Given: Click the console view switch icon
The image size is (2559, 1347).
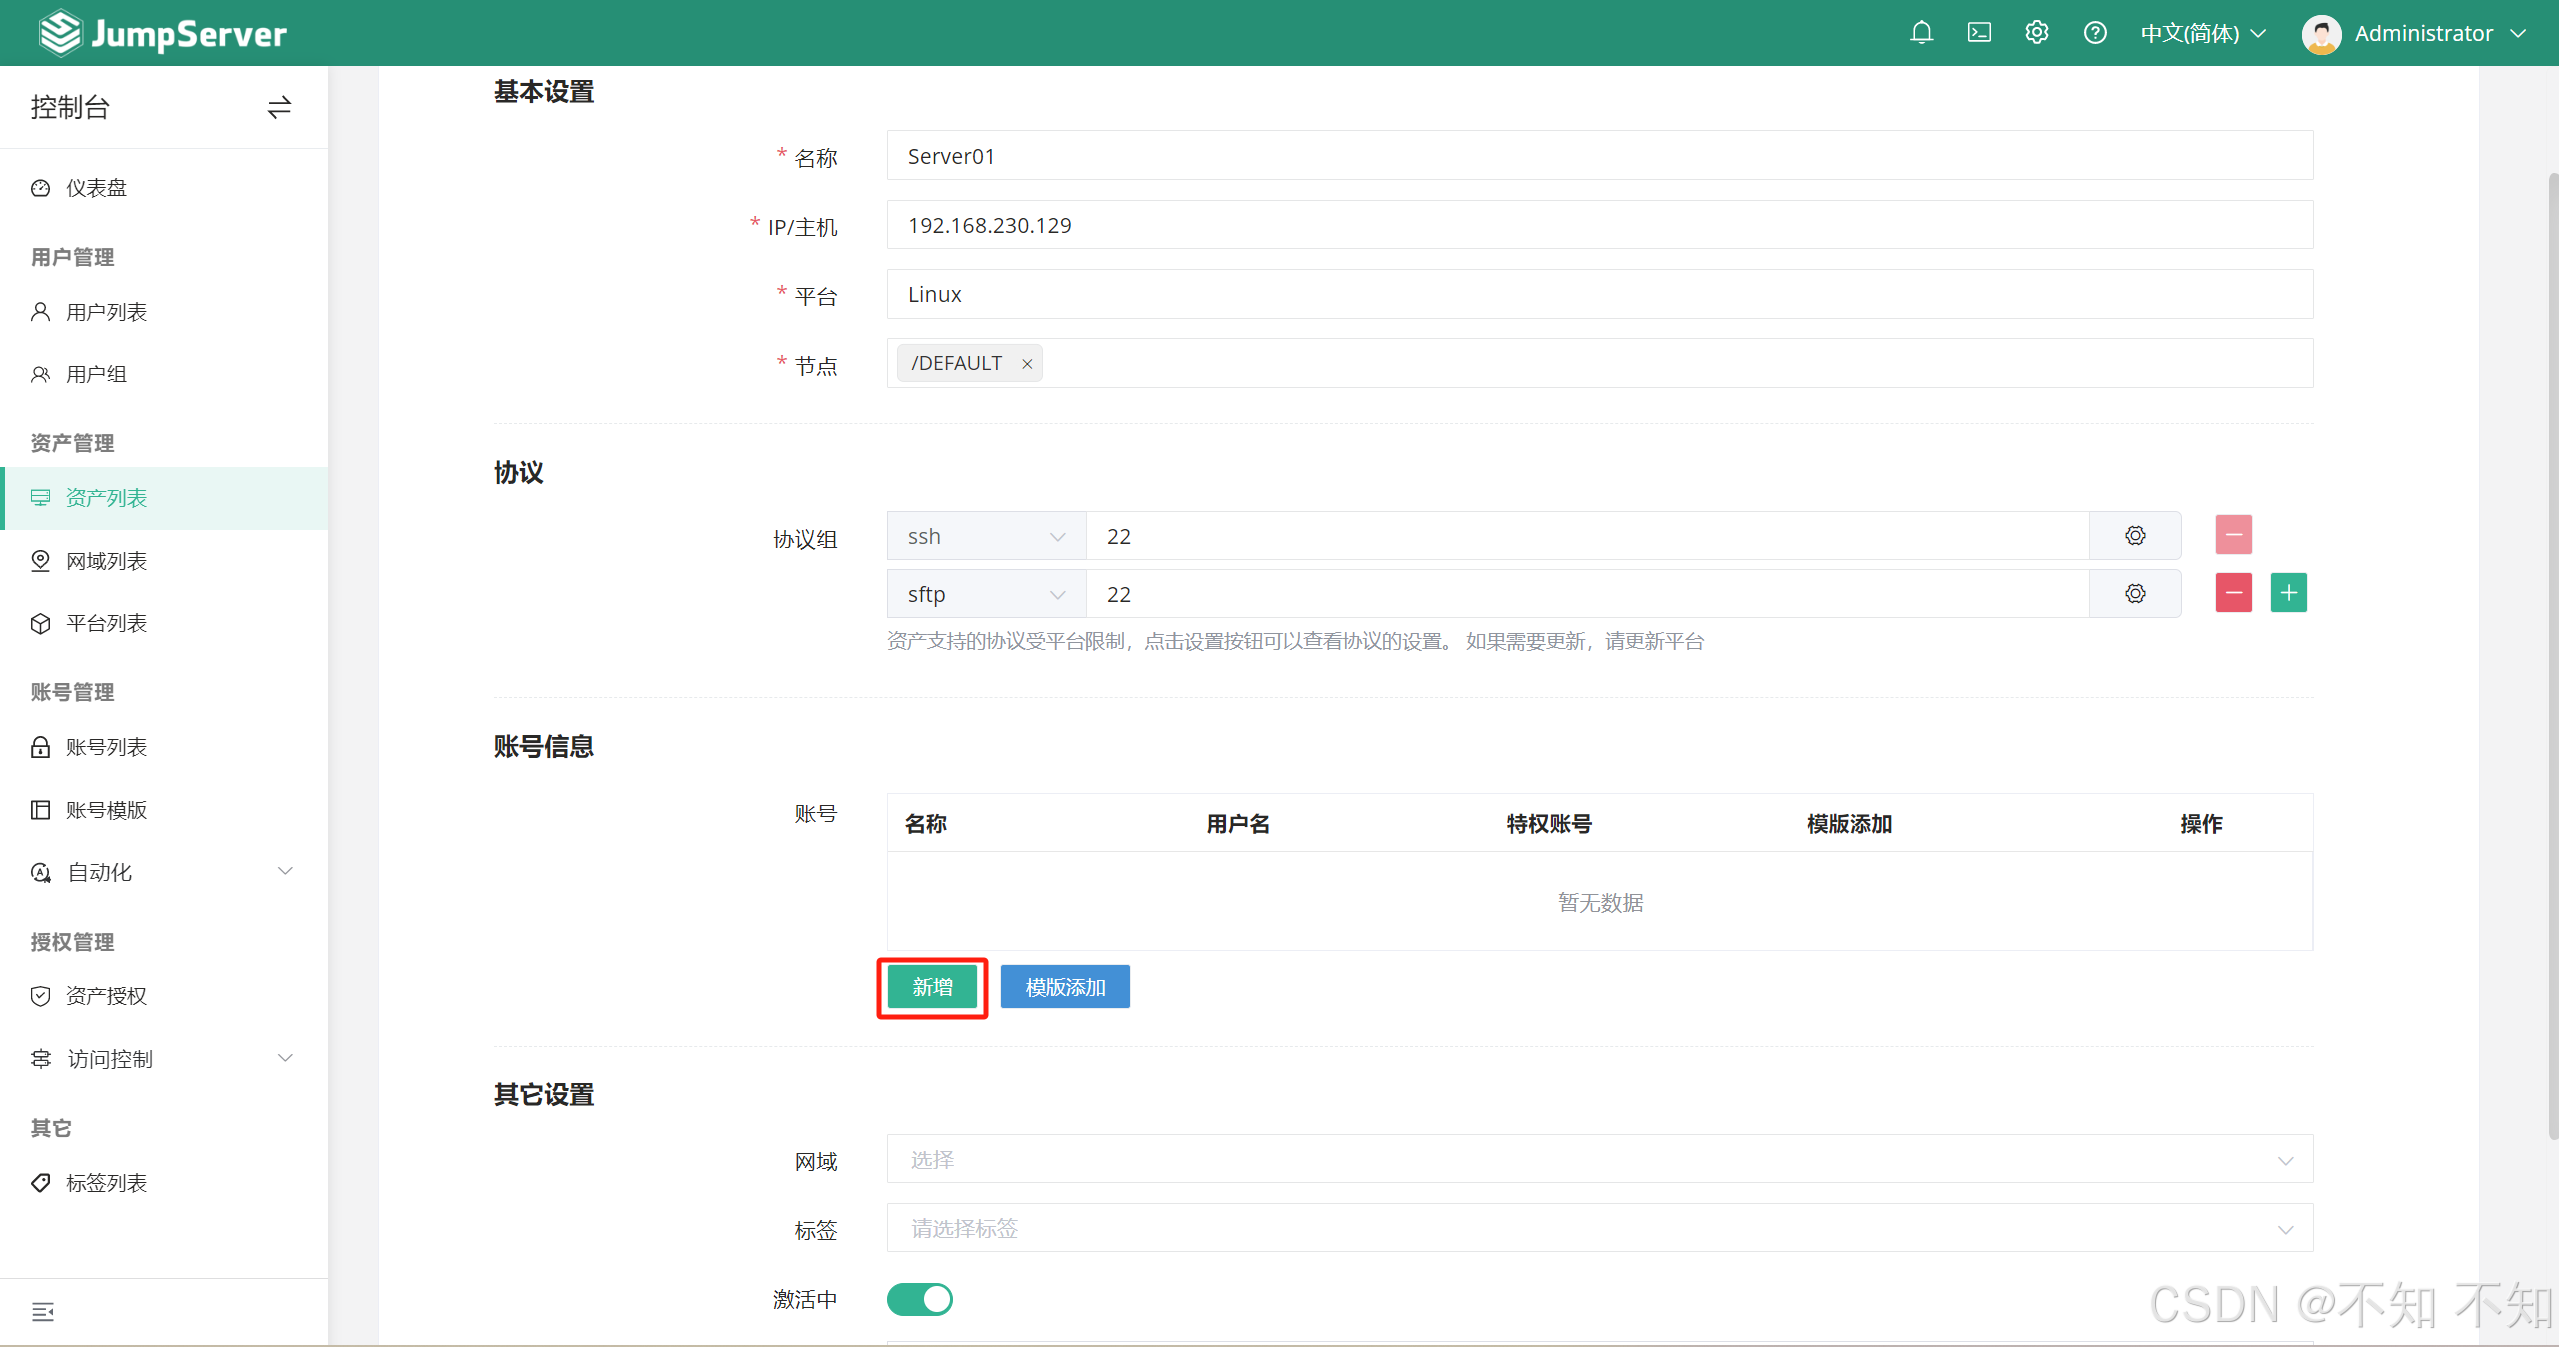Looking at the screenshot, I should point(279,107).
